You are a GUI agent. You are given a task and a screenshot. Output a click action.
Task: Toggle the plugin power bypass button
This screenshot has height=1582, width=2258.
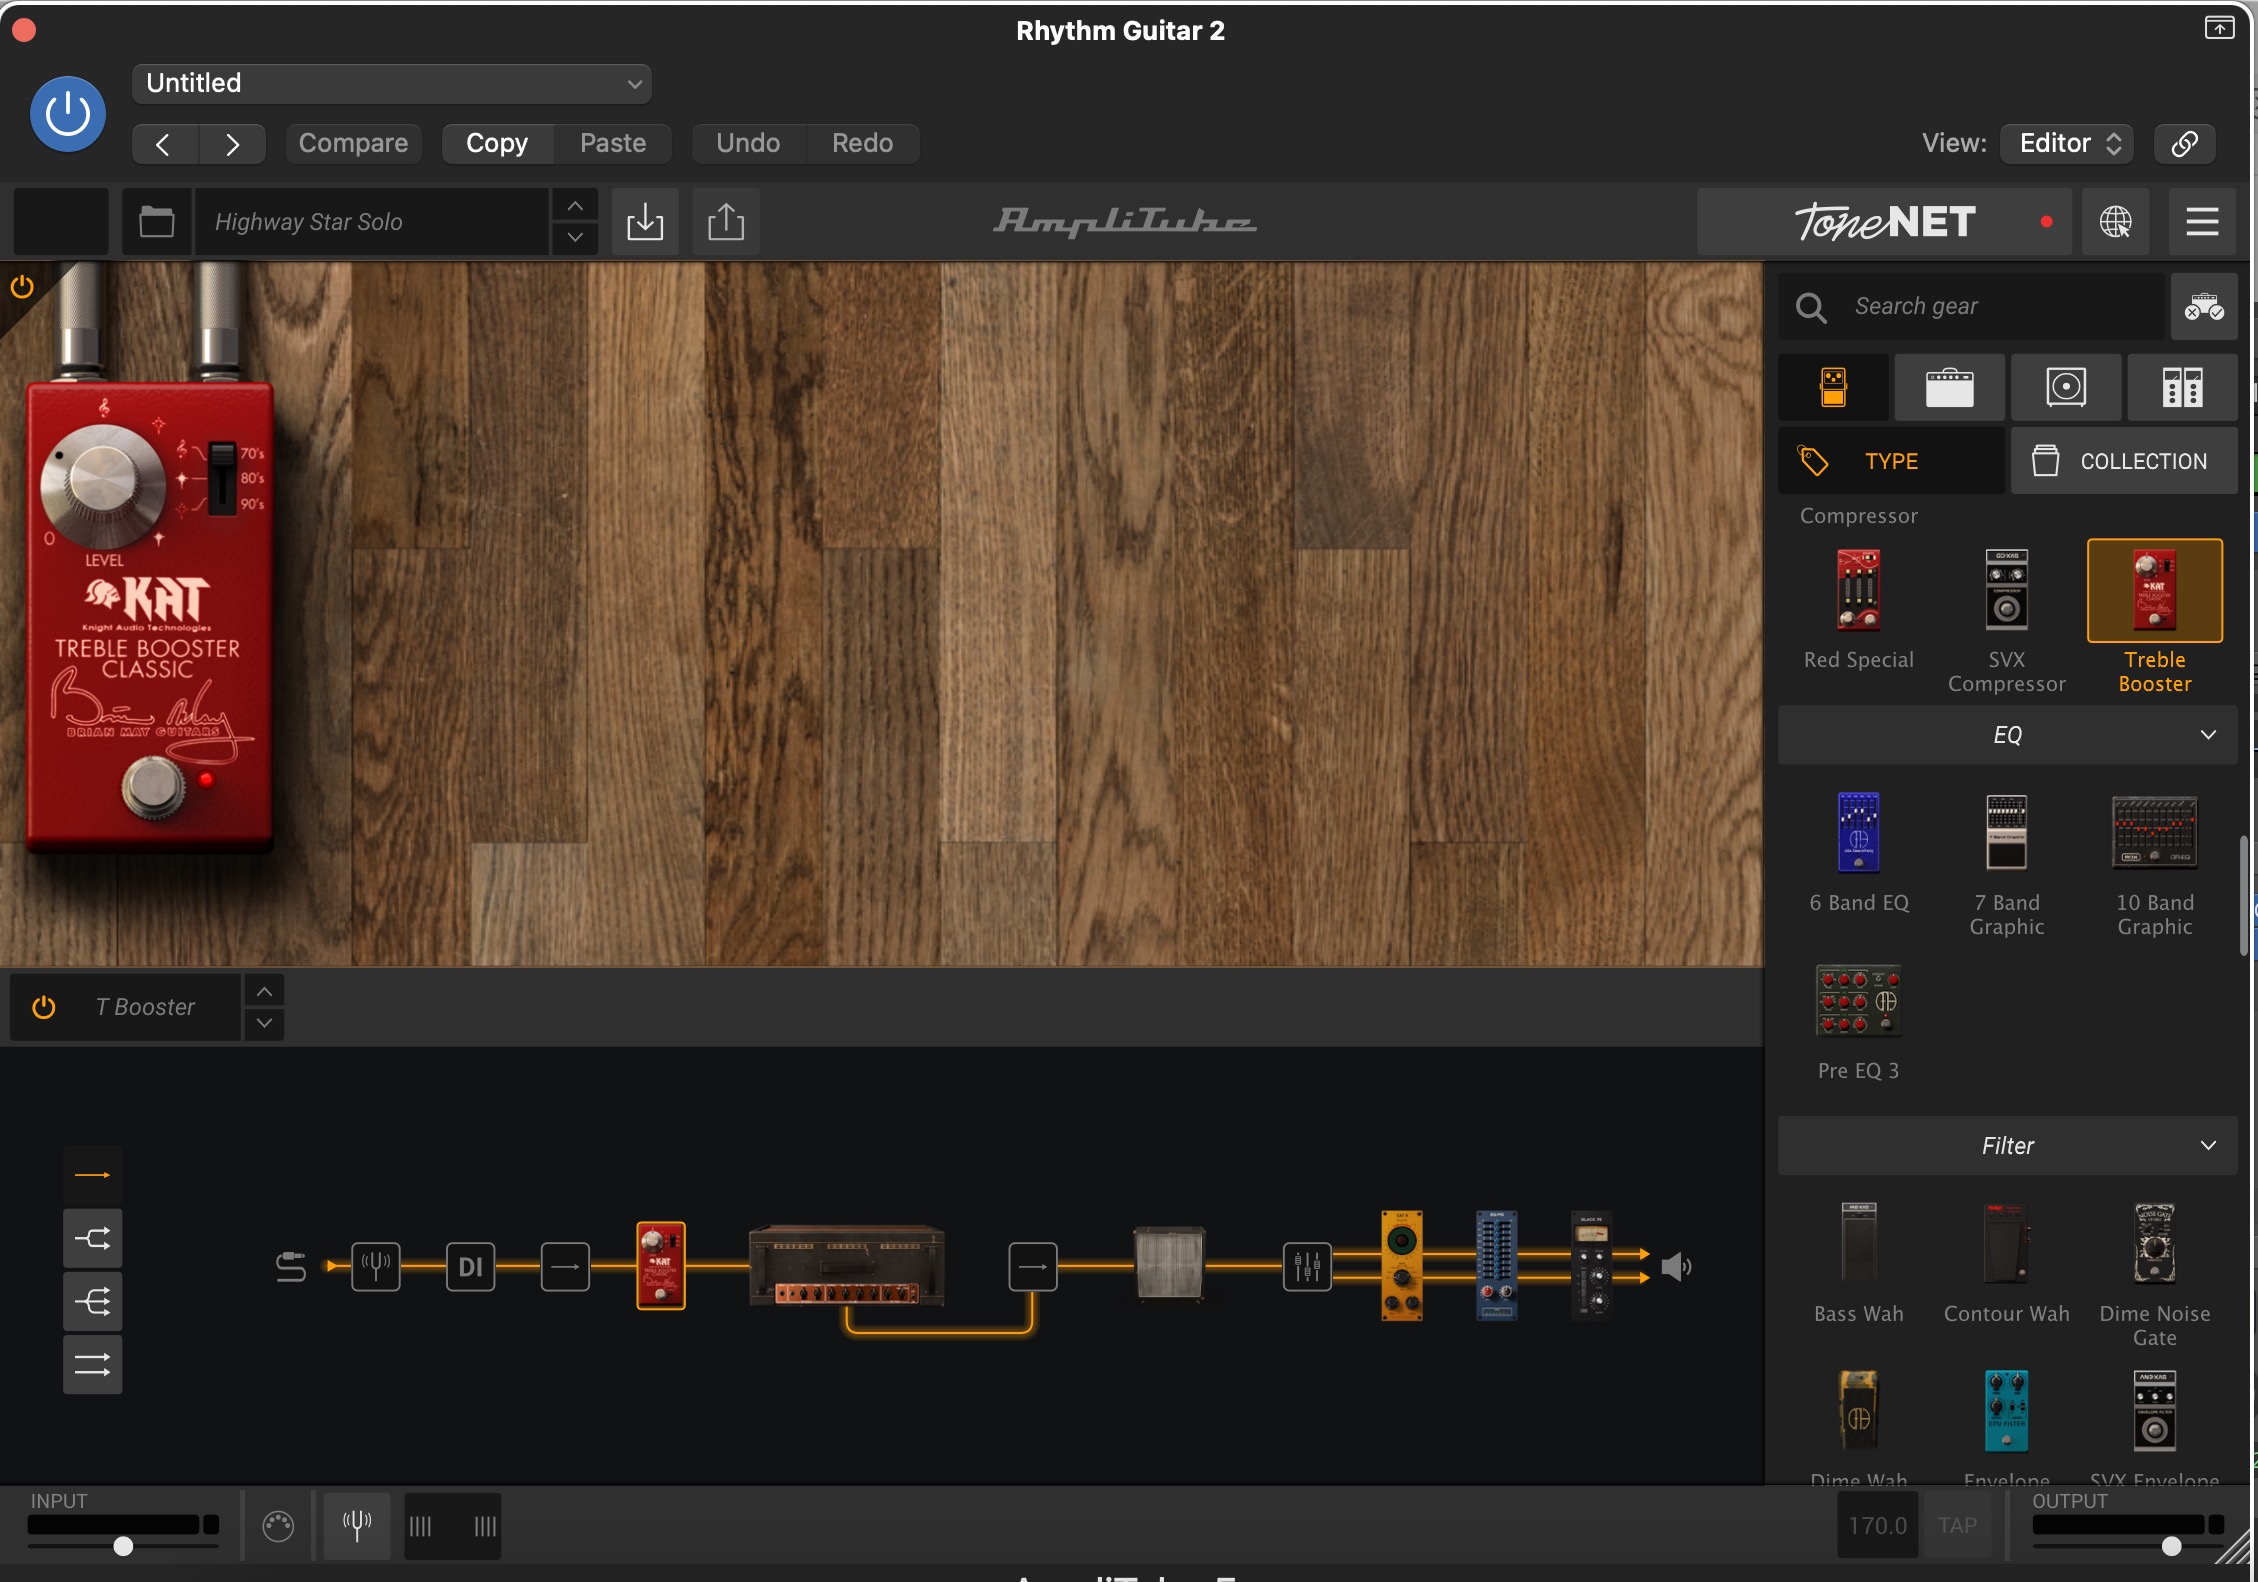[68, 114]
